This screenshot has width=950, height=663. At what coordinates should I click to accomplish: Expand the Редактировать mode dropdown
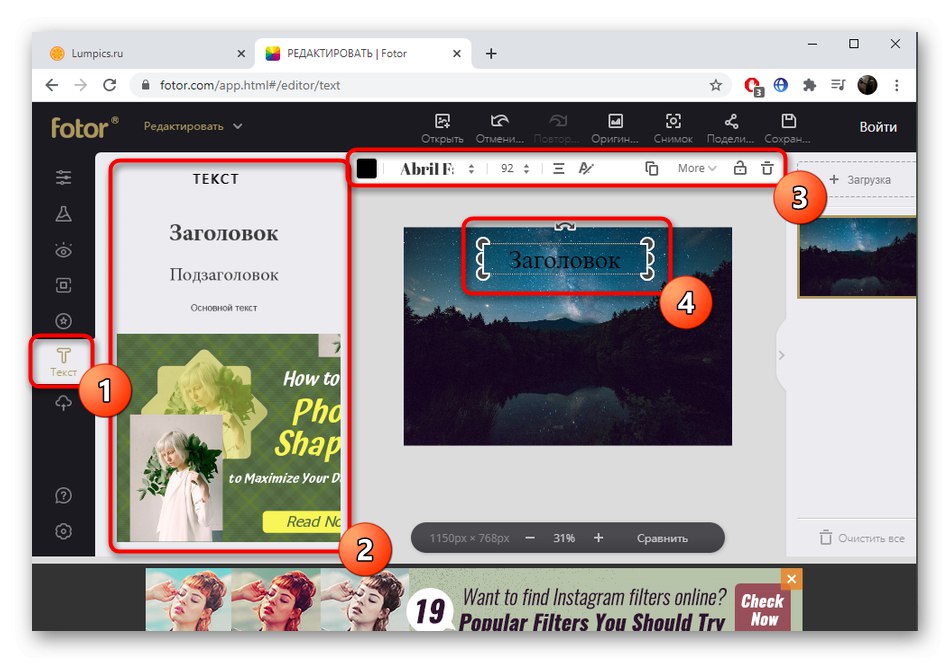pyautogui.click(x=193, y=126)
